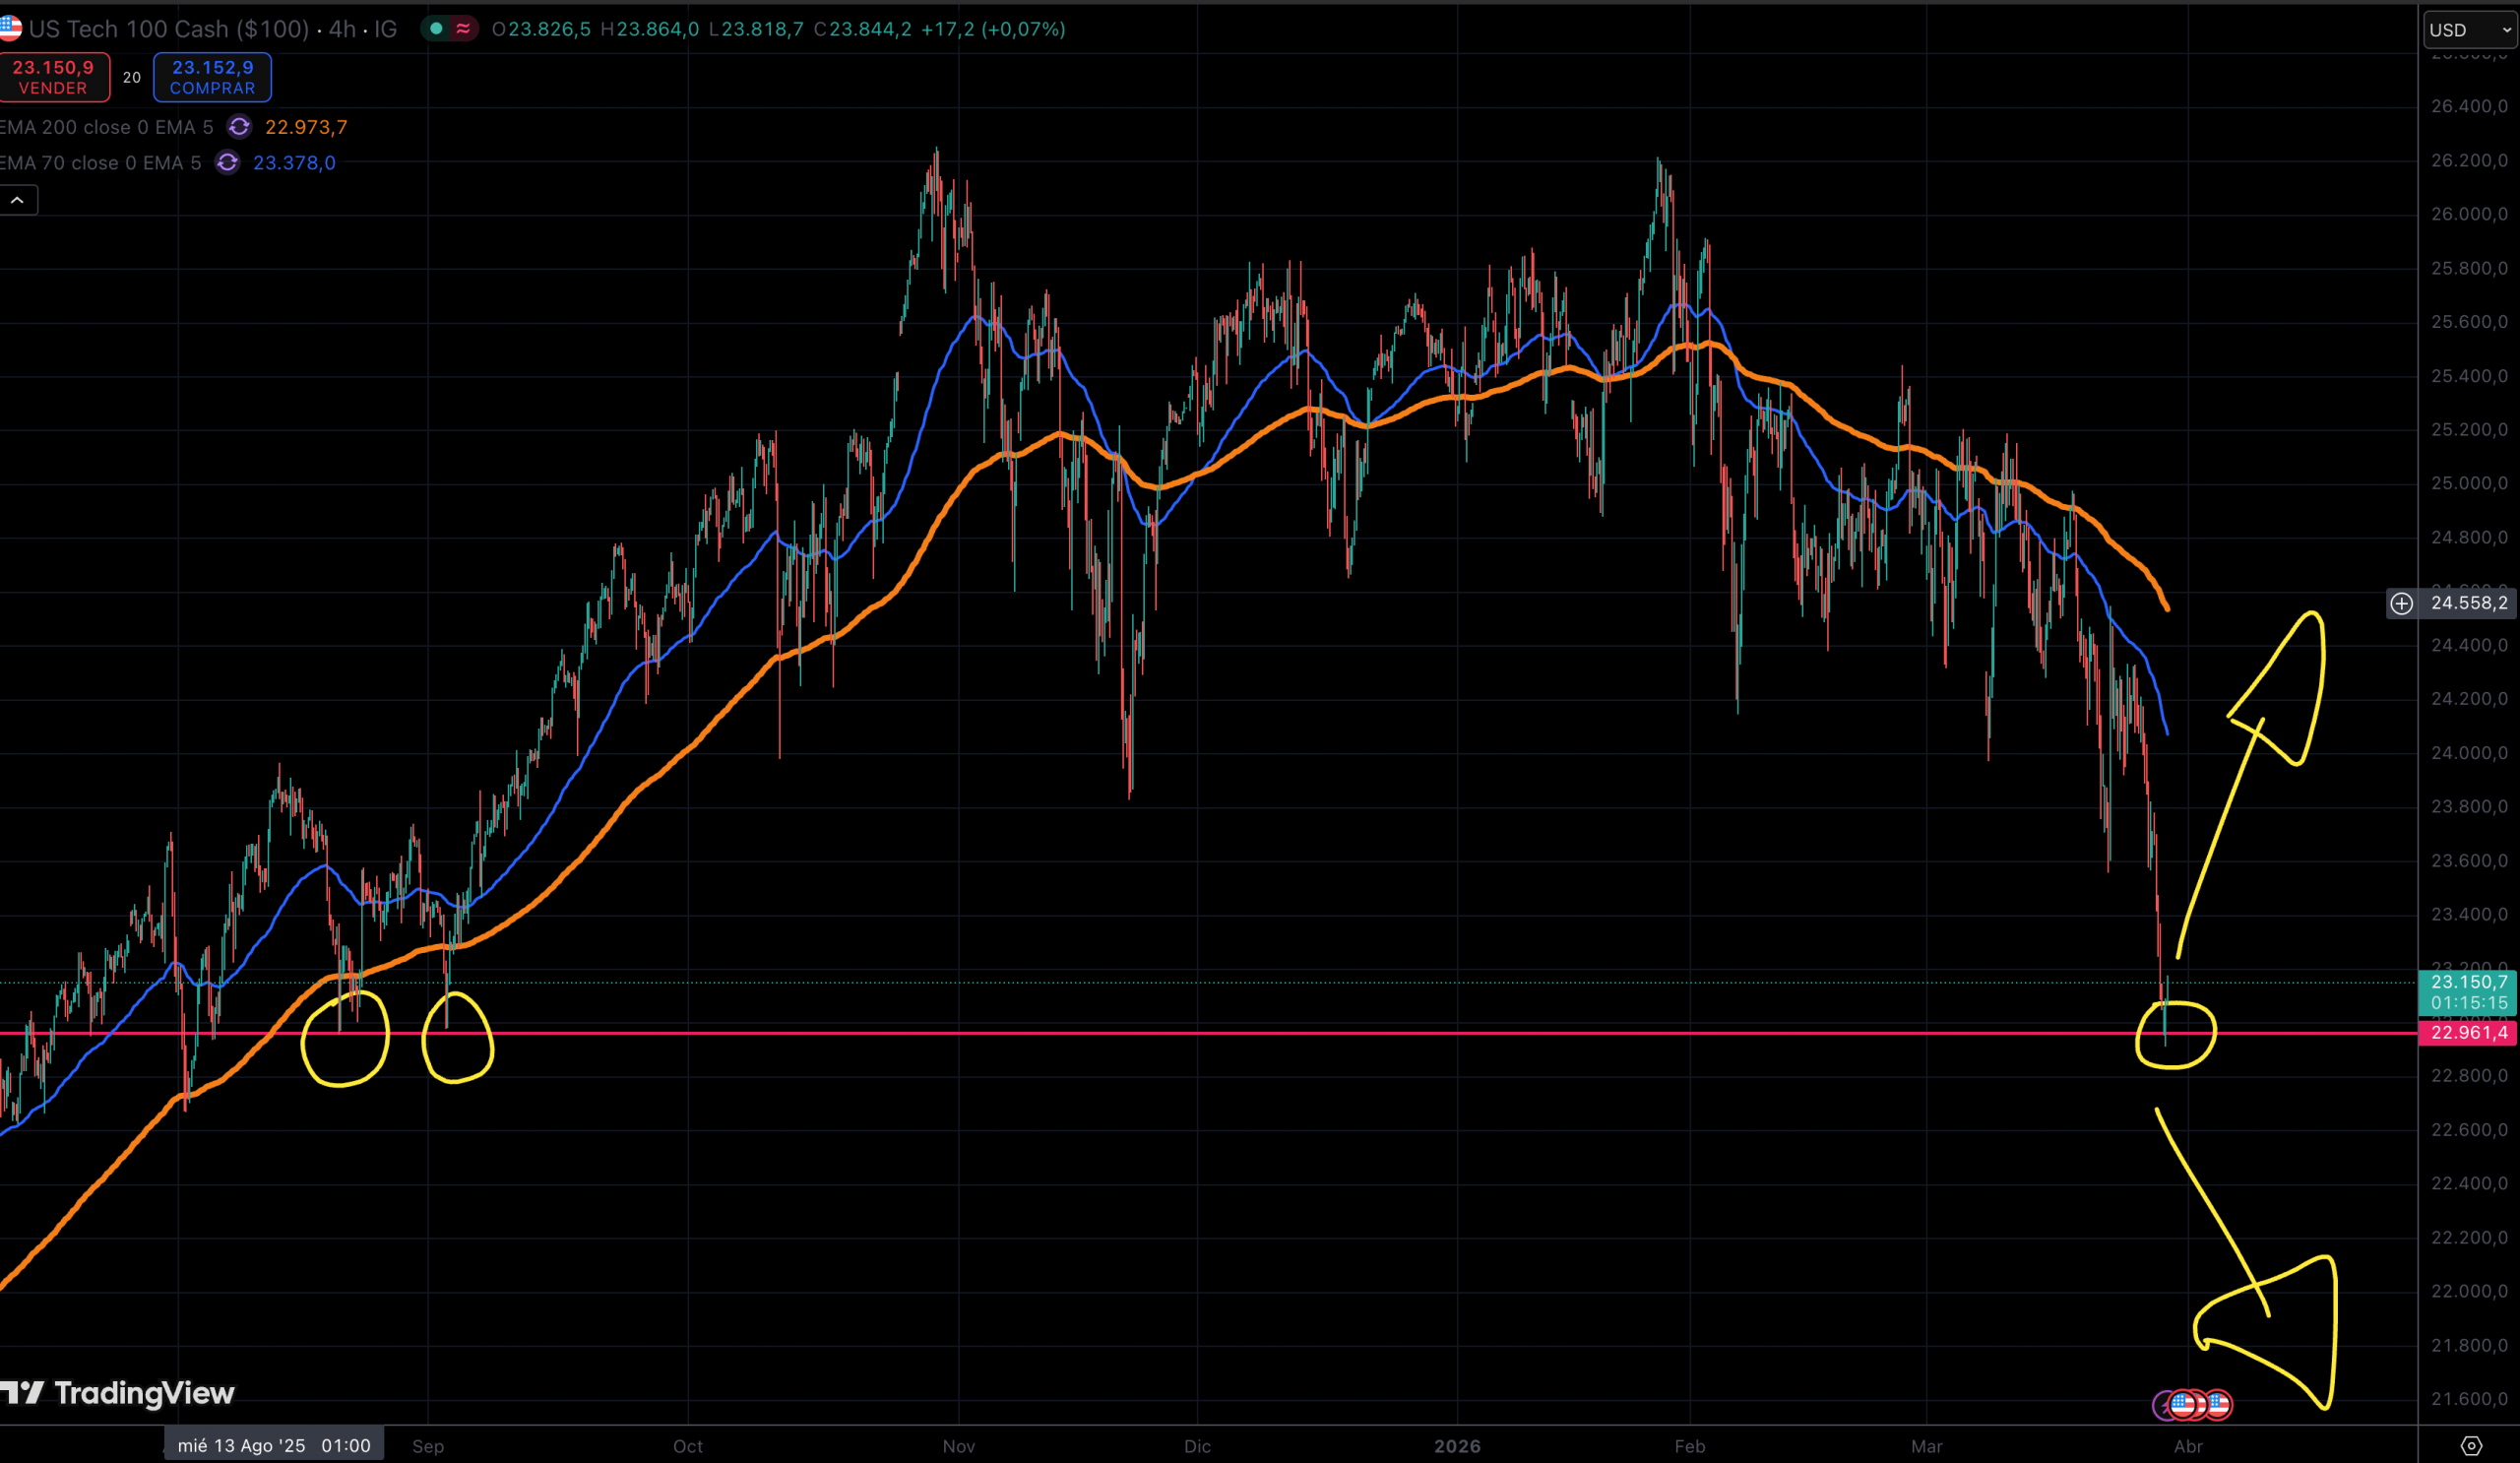Click the Feb label on the time axis

coord(1690,1446)
